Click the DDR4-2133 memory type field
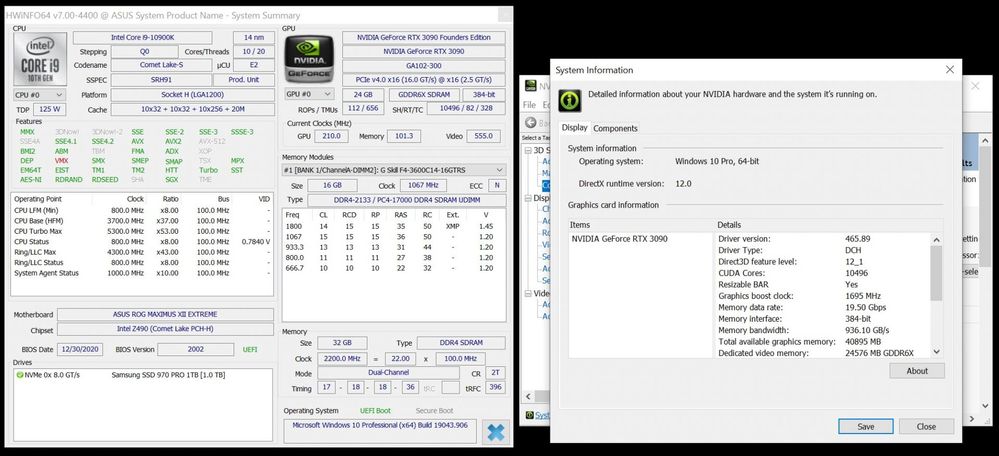The height and width of the screenshot is (456, 999). click(x=407, y=200)
